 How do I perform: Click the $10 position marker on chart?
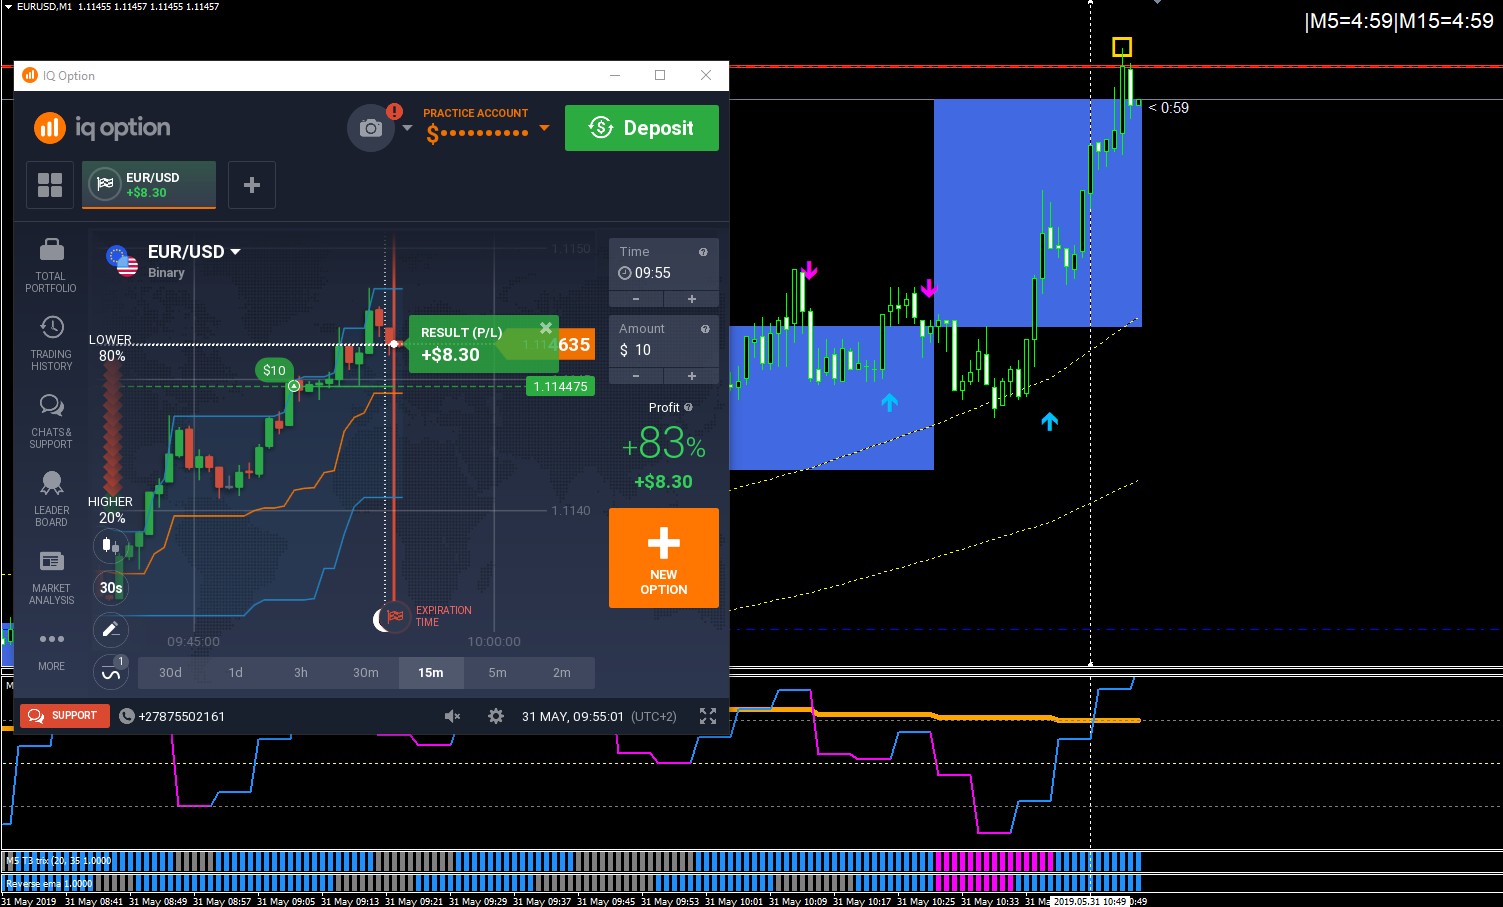274,370
